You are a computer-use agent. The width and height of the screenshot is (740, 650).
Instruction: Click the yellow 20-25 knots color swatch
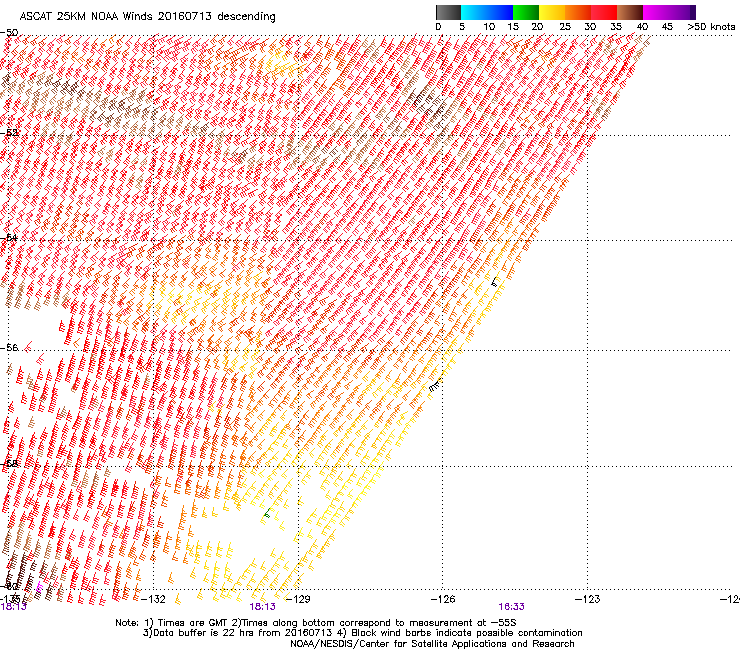click(x=552, y=12)
